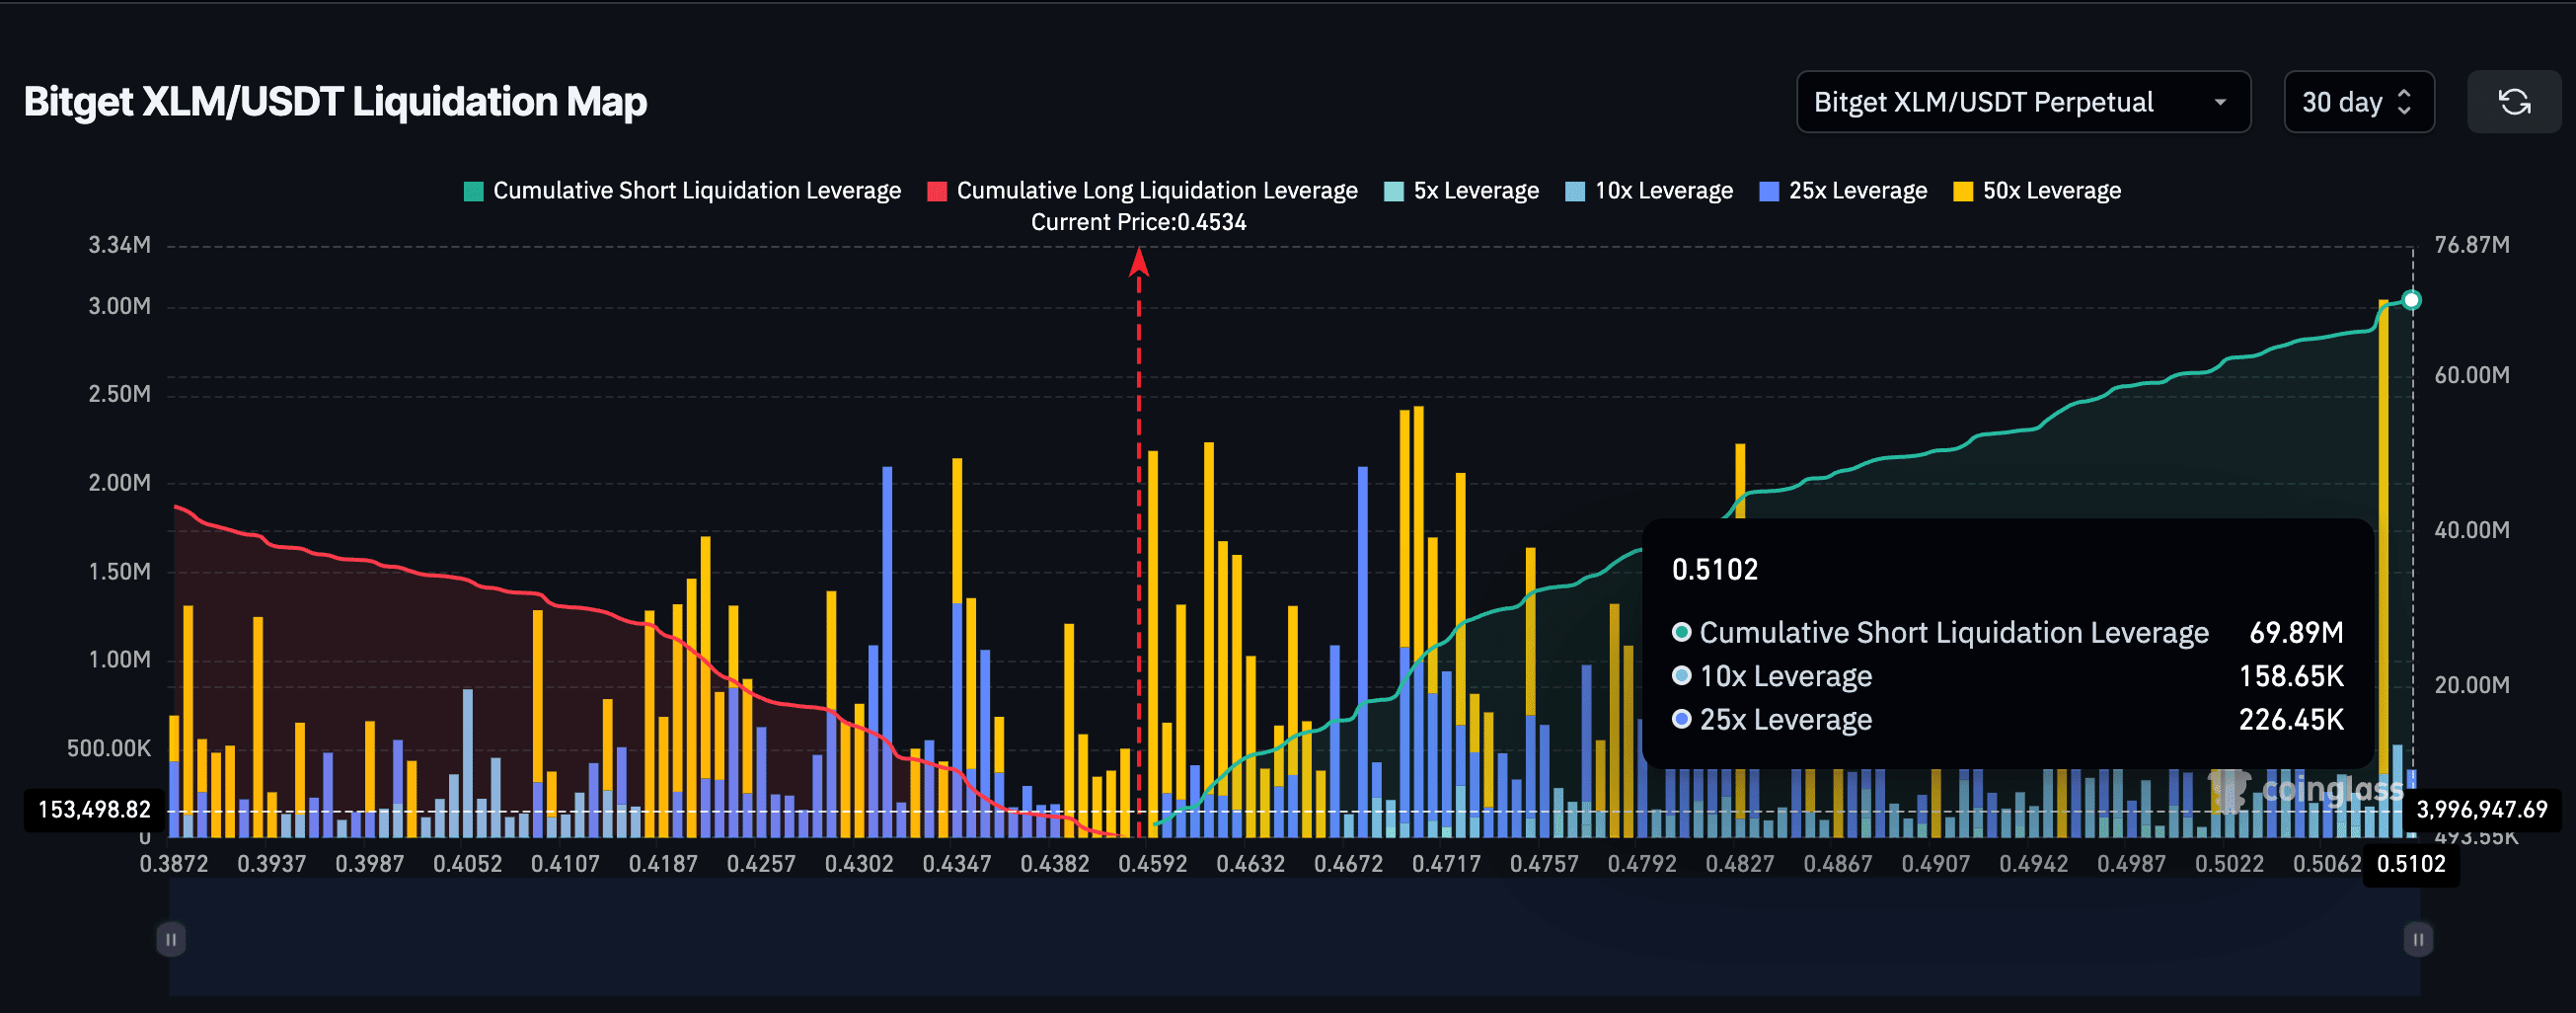Image resolution: width=2576 pixels, height=1013 pixels.
Task: Click the chart title Bitget XLM/USDT Liquidation Map
Action: (x=335, y=102)
